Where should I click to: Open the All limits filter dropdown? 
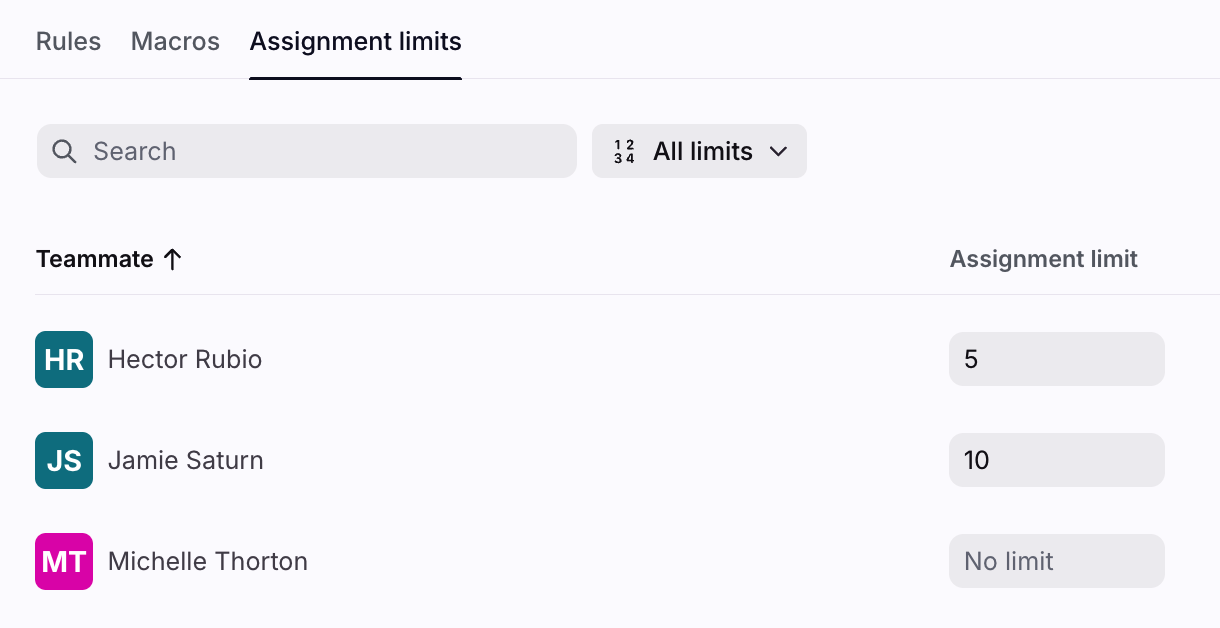coord(699,151)
